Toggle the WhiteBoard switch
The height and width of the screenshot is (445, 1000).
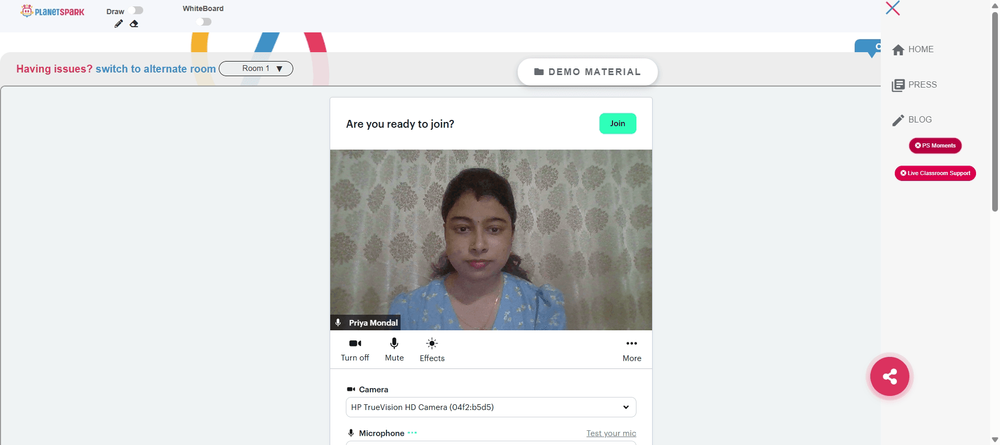(203, 22)
